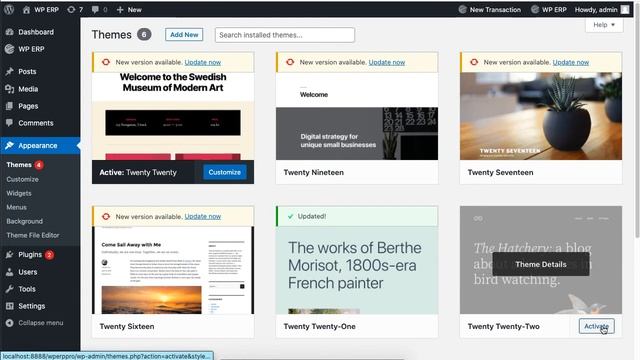The height and width of the screenshot is (360, 640).
Task: Click the Media library icon
Action: pyautogui.click(x=10, y=89)
